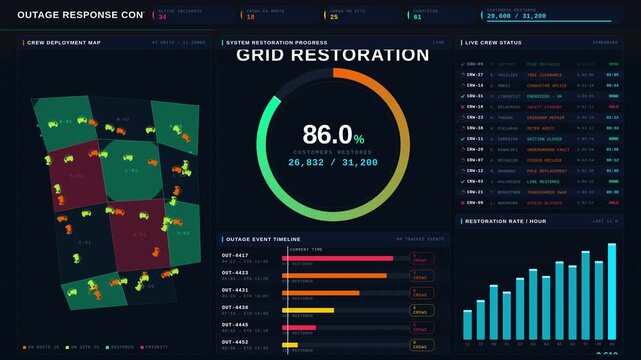
Task: Click the red X icon beside CRW-09
Action: pyautogui.click(x=463, y=202)
